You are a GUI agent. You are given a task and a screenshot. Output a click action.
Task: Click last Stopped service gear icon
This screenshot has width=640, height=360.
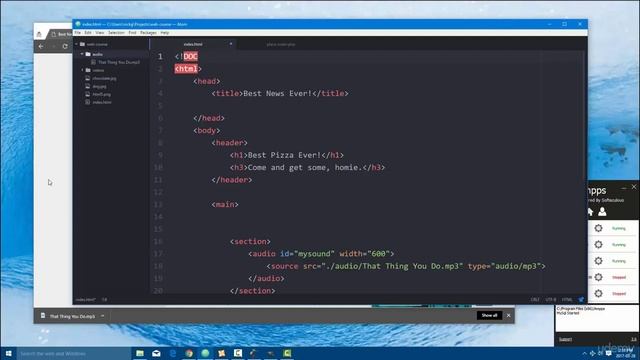[598, 293]
